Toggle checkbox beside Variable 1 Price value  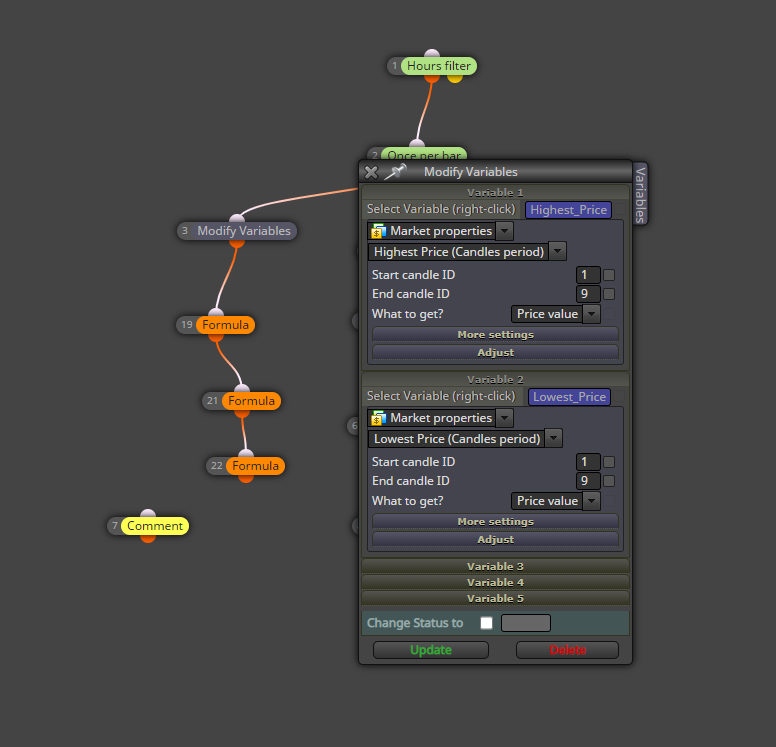tap(609, 314)
